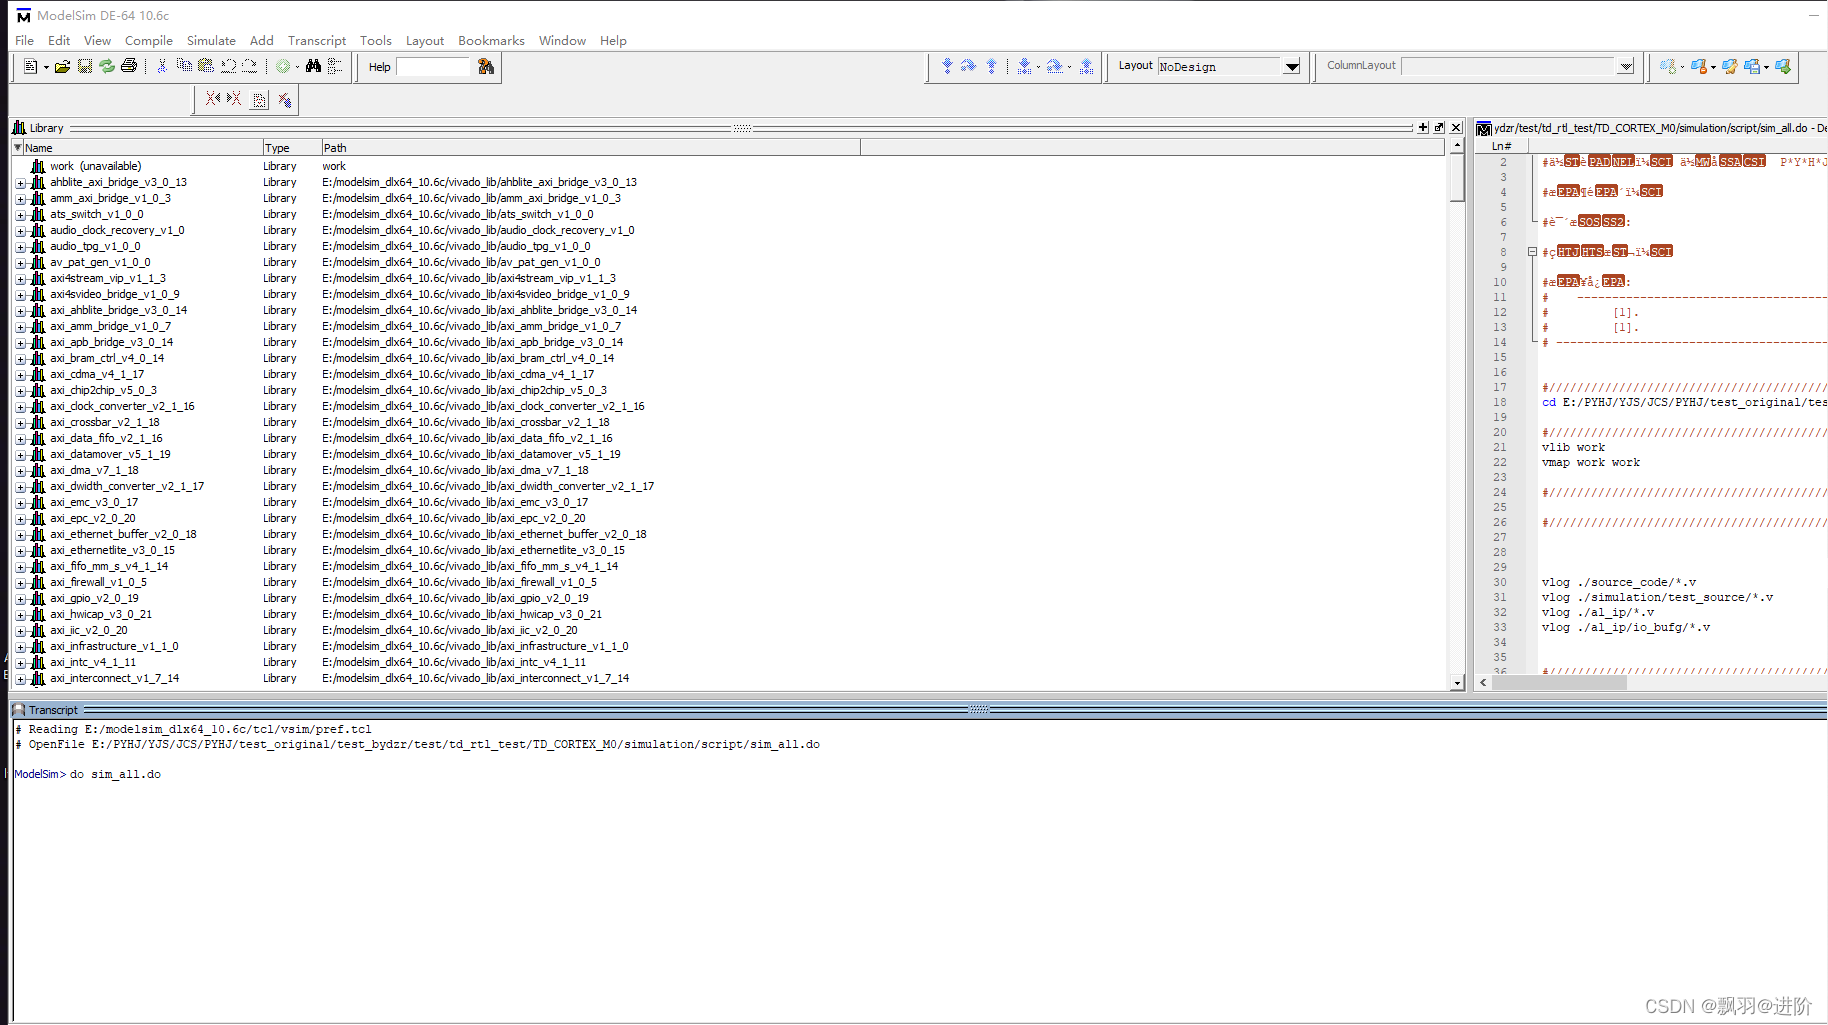The height and width of the screenshot is (1025, 1828).
Task: Click the editor horizontal scrollbar thumb
Action: click(1559, 683)
